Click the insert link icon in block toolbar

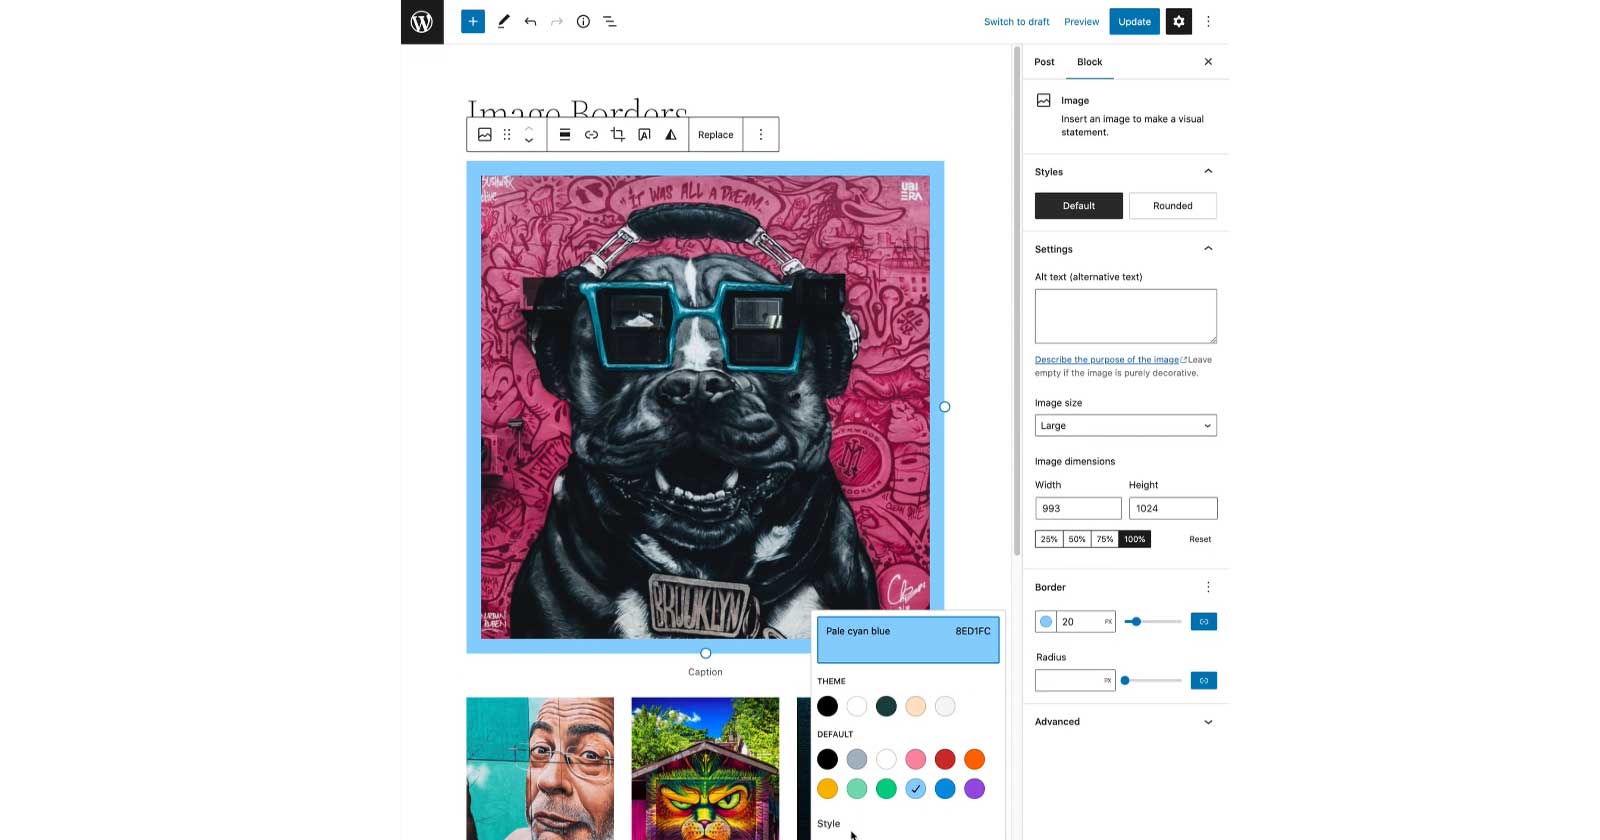pyautogui.click(x=591, y=135)
